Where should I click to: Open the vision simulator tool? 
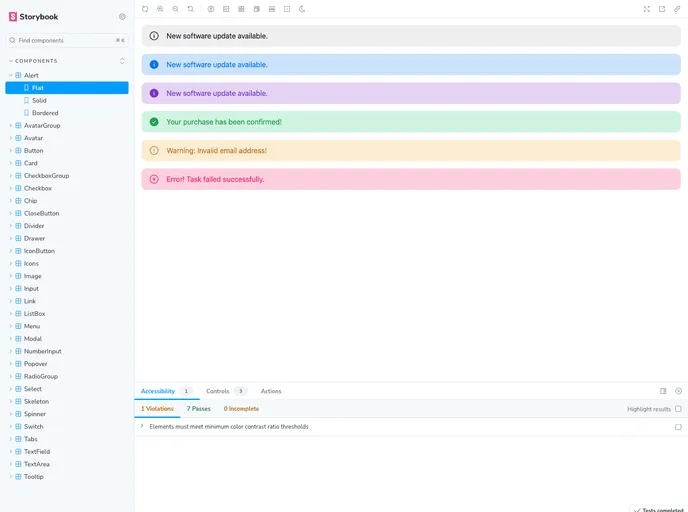coord(211,9)
